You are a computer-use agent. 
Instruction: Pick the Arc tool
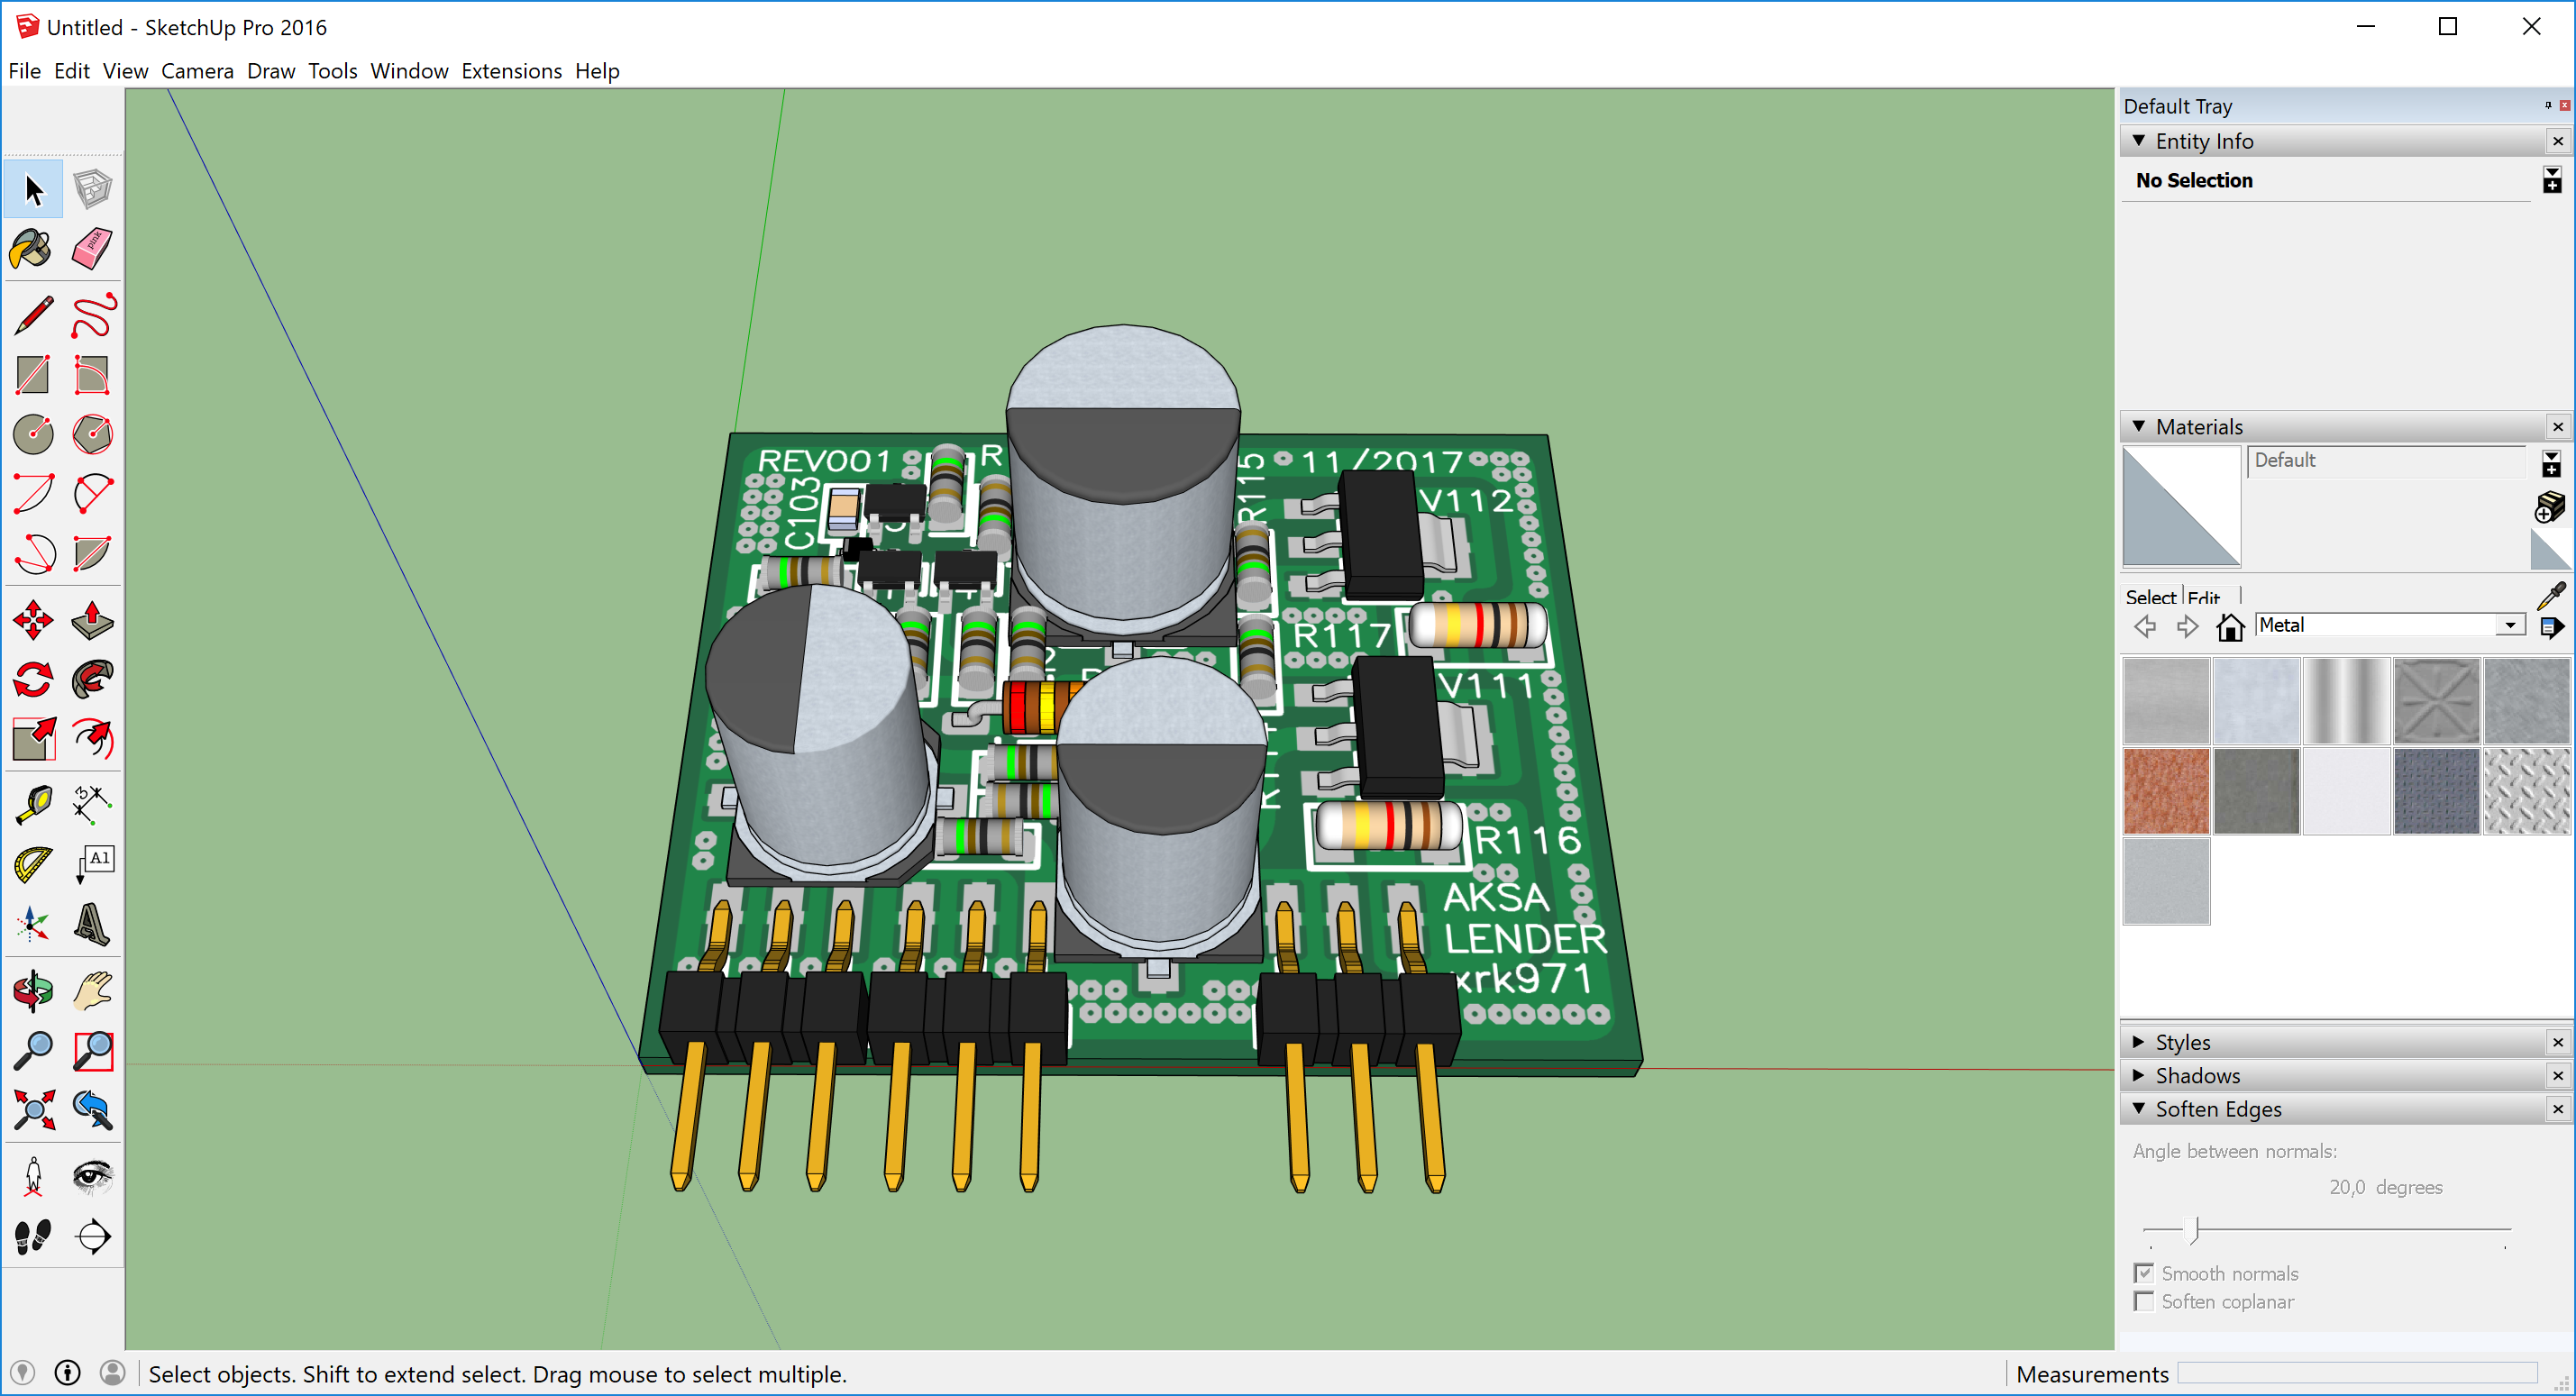(33, 493)
